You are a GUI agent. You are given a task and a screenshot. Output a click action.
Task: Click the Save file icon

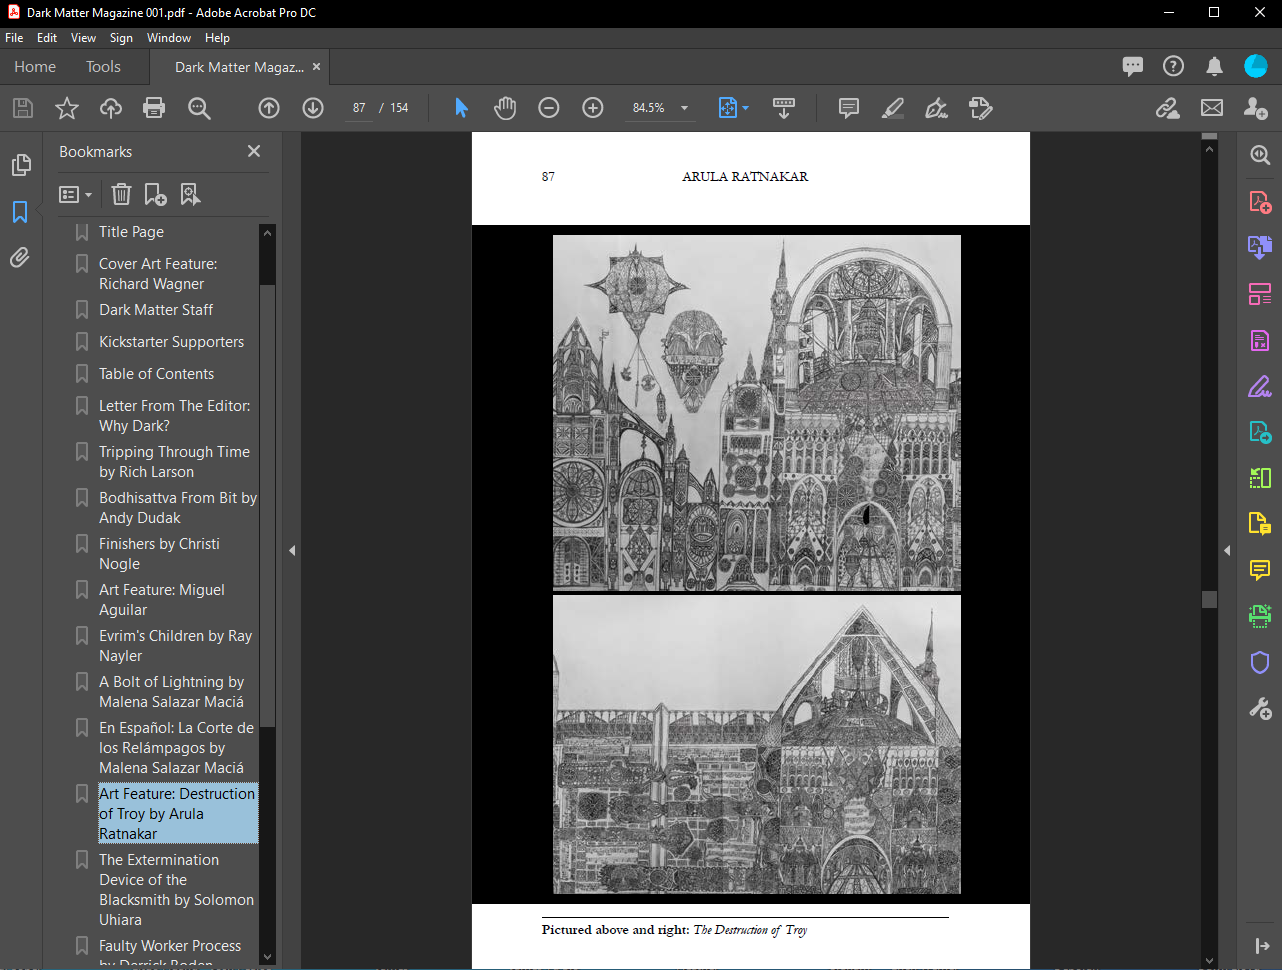tap(23, 108)
